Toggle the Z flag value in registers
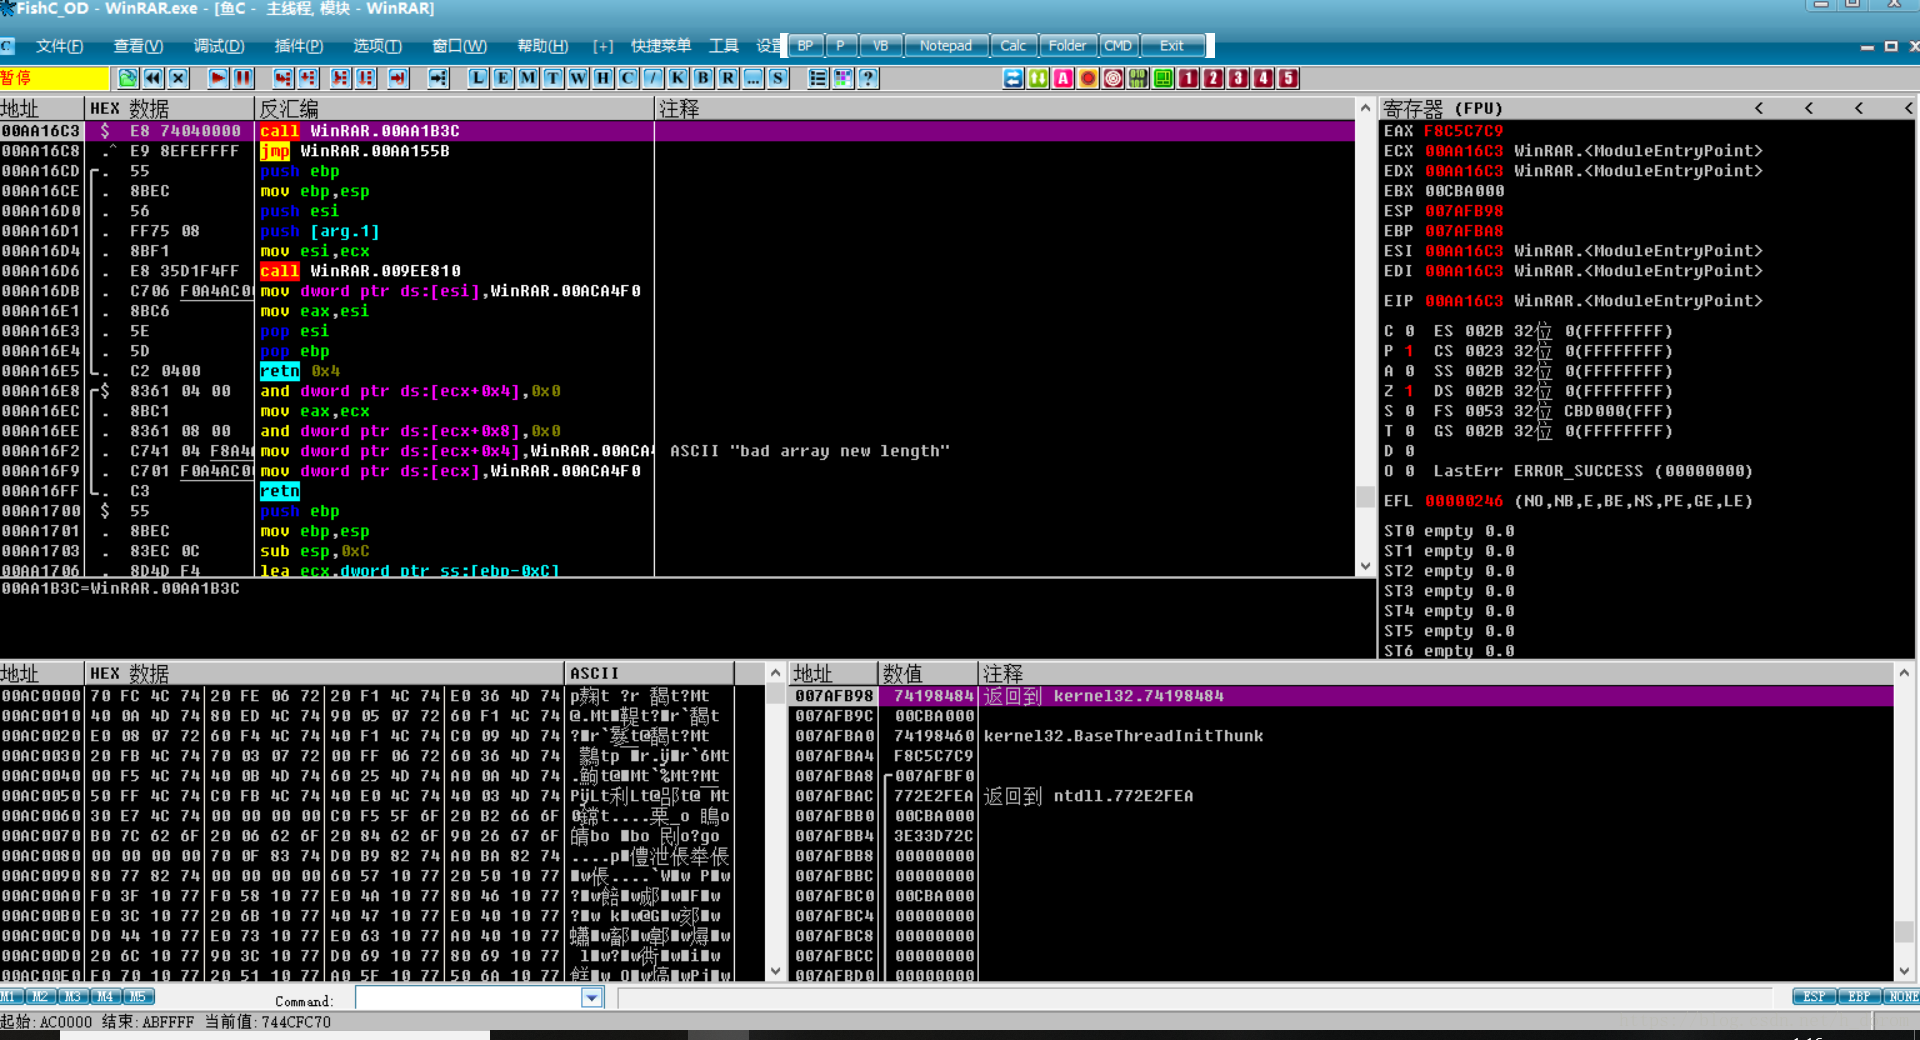 coord(1409,391)
